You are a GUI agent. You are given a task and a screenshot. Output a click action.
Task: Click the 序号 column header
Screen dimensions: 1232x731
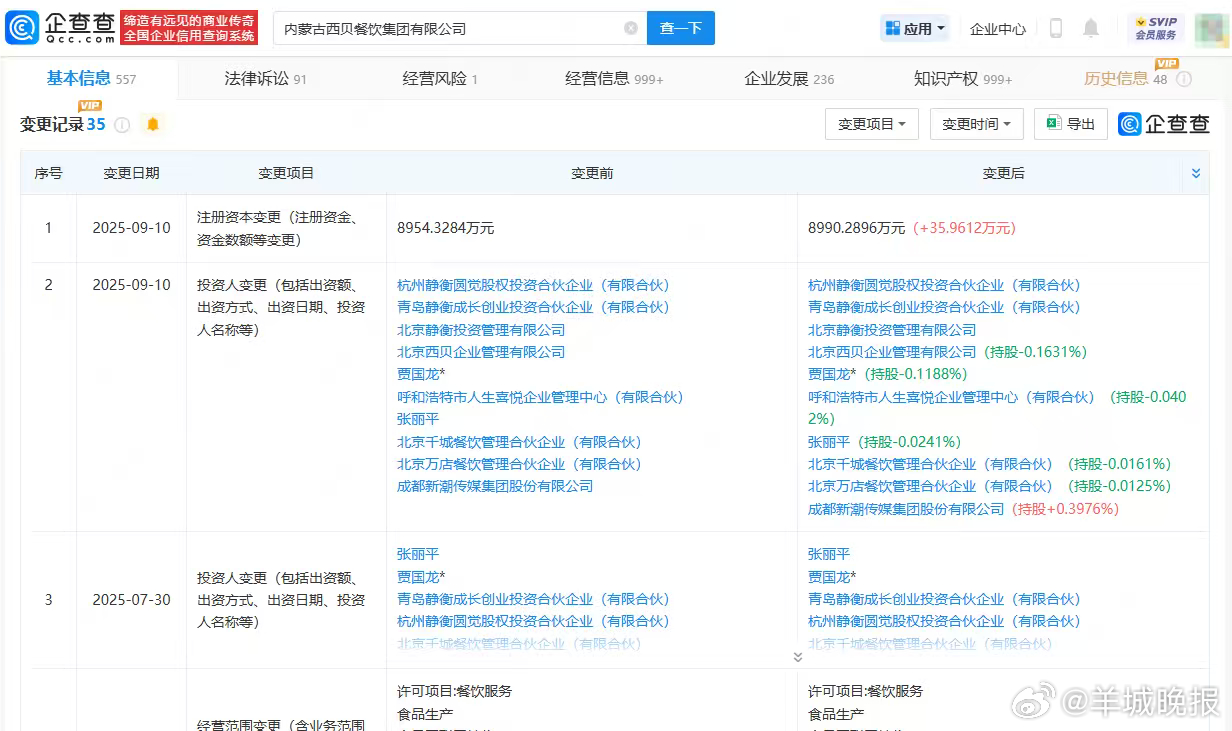tap(48, 173)
